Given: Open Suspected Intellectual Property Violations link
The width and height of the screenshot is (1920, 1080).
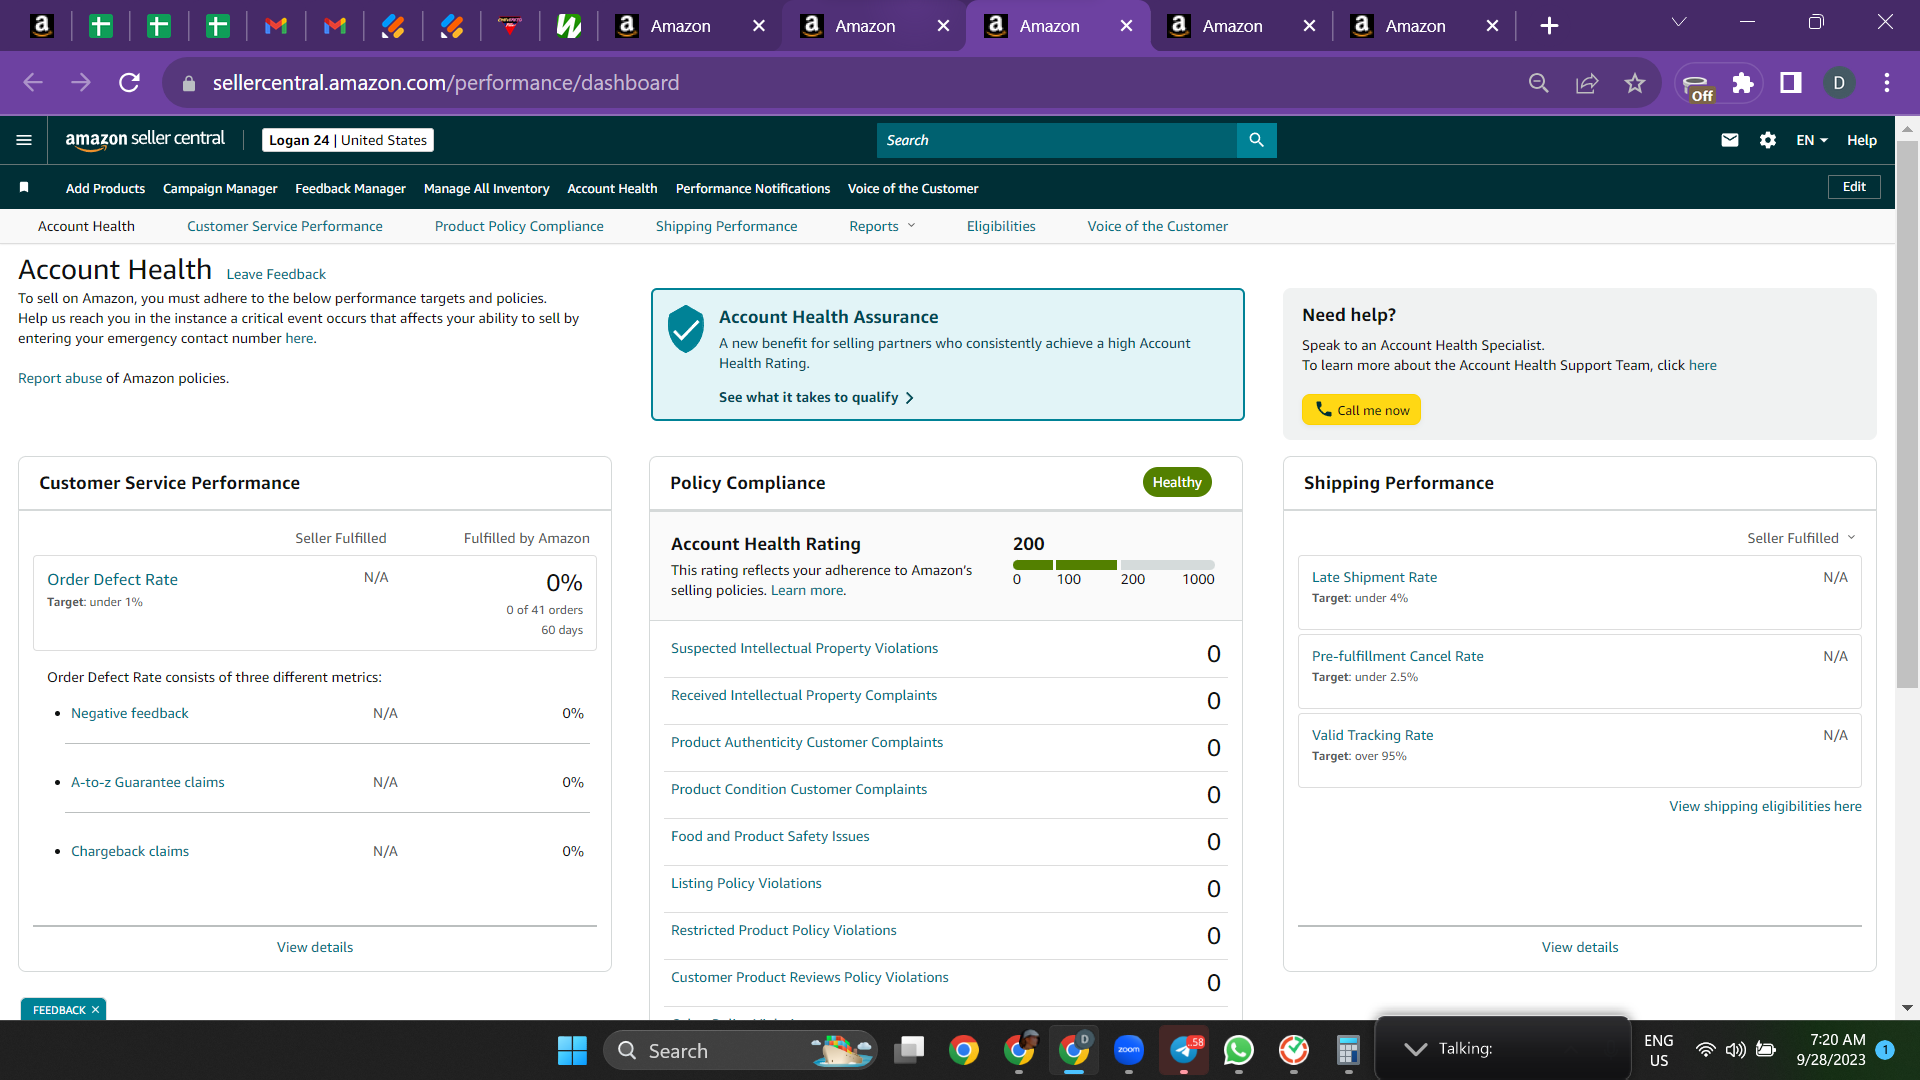Looking at the screenshot, I should [x=804, y=648].
